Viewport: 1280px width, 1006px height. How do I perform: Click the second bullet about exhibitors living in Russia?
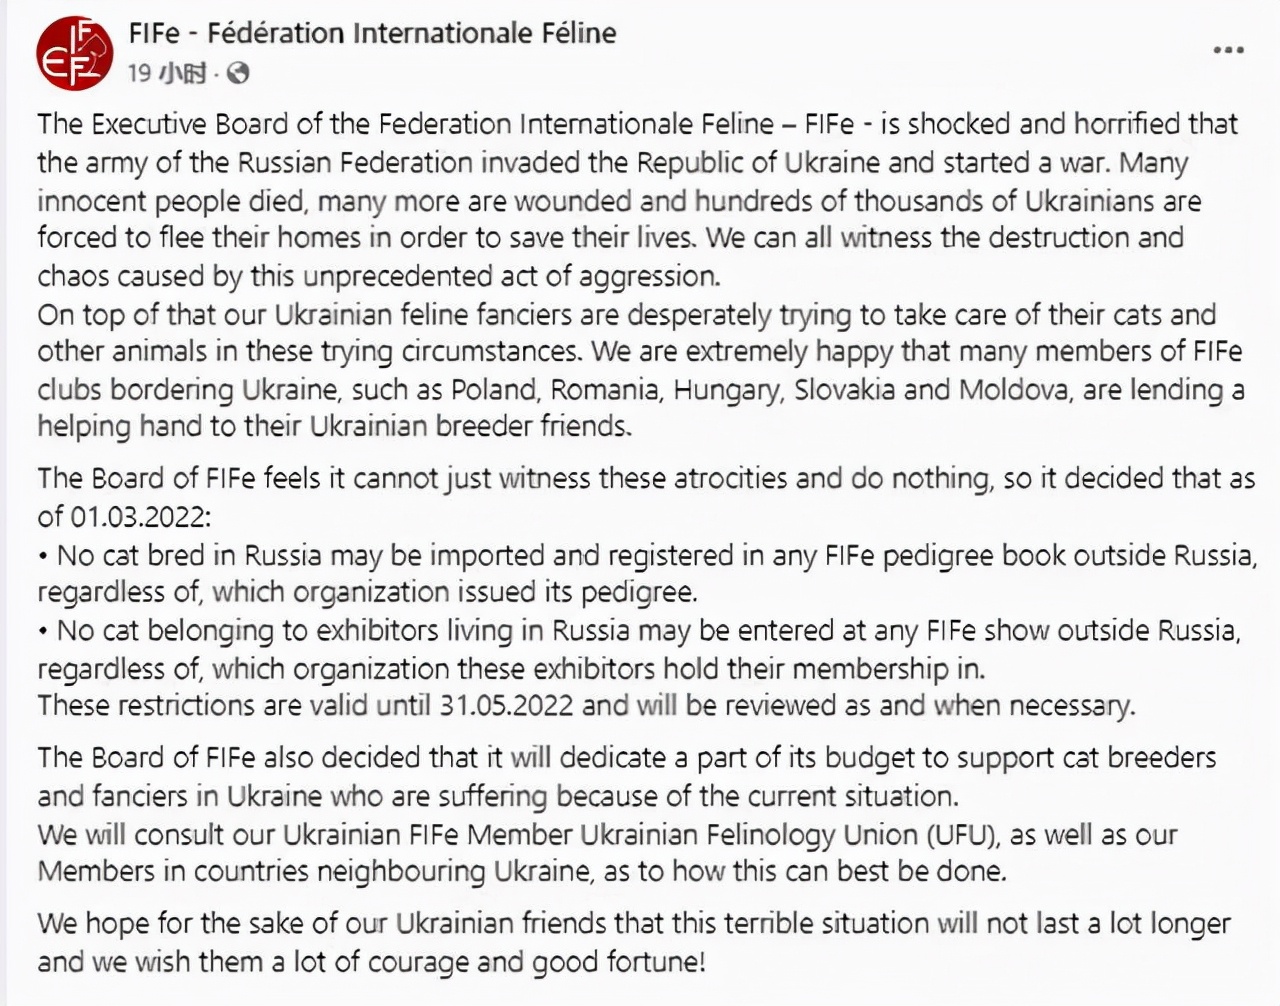639,649
